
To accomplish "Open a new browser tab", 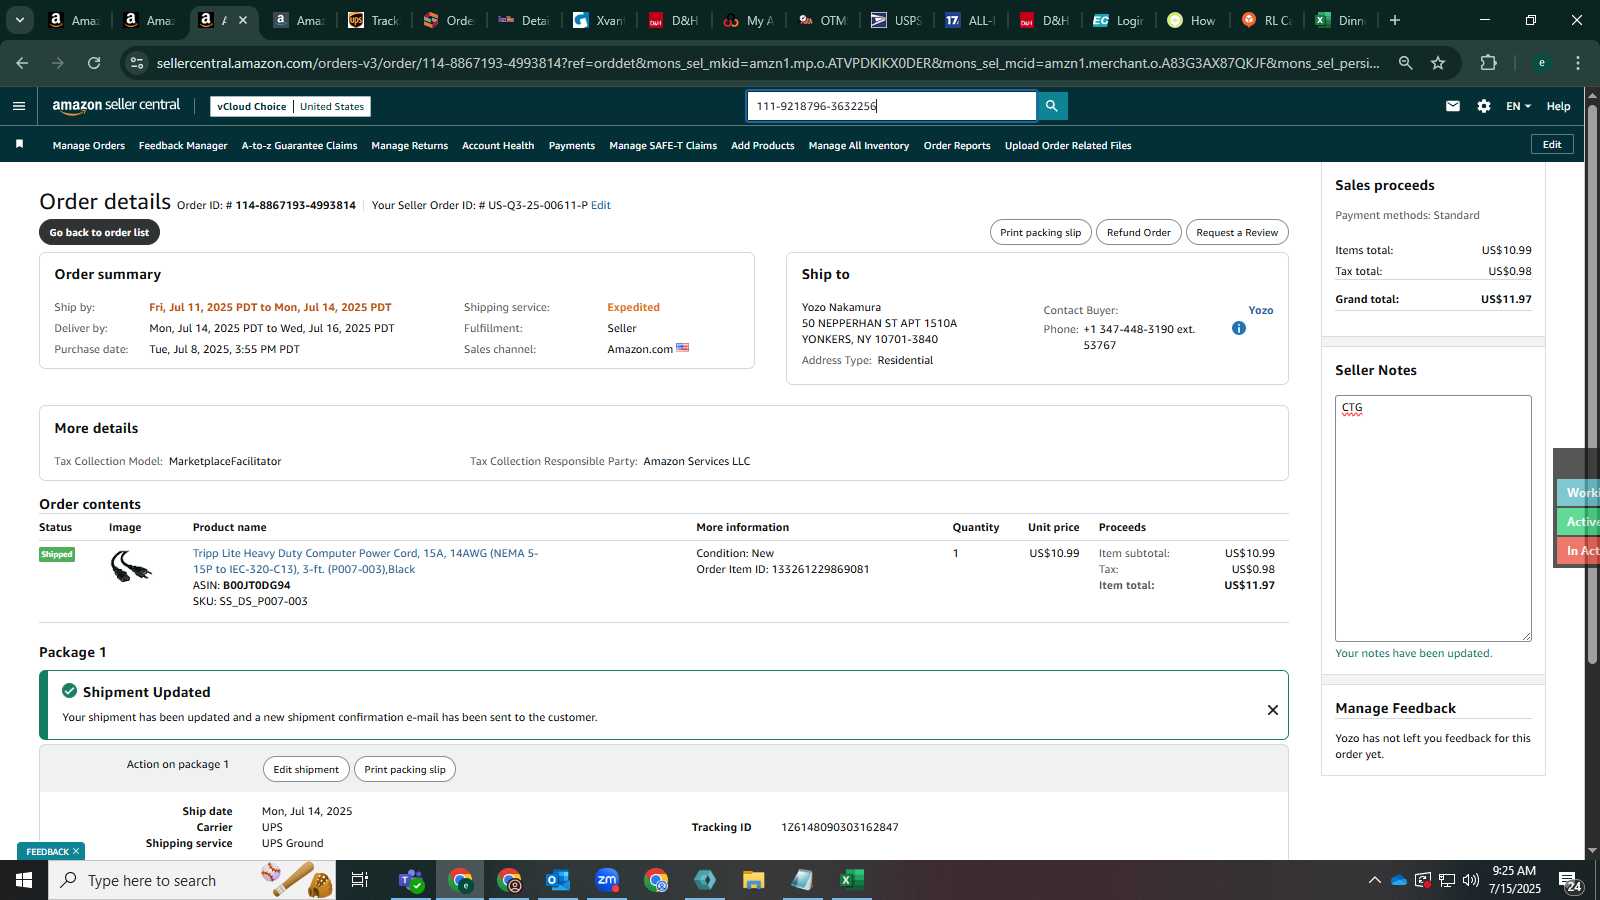I will click(x=1395, y=20).
